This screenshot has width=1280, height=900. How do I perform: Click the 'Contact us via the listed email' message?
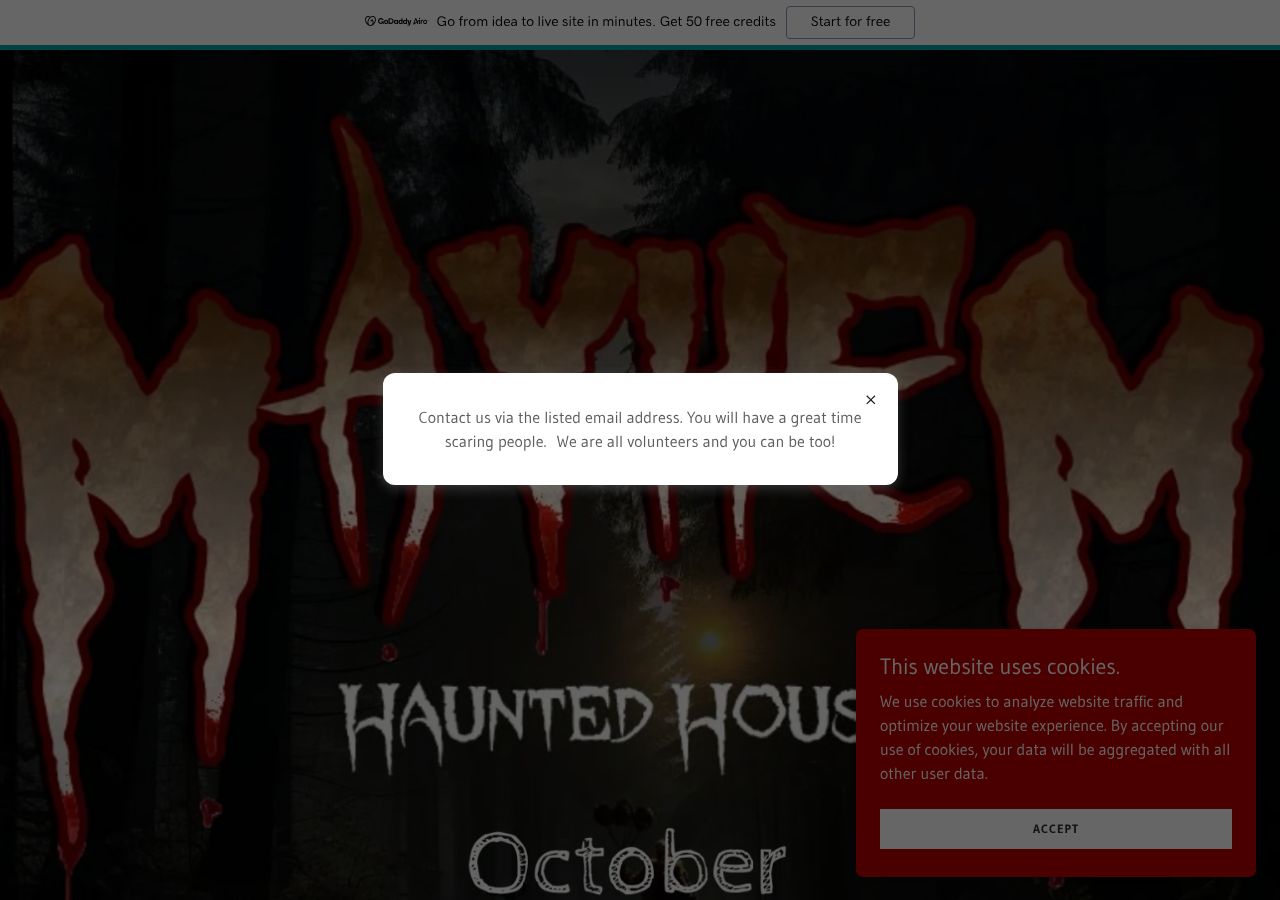640,430
